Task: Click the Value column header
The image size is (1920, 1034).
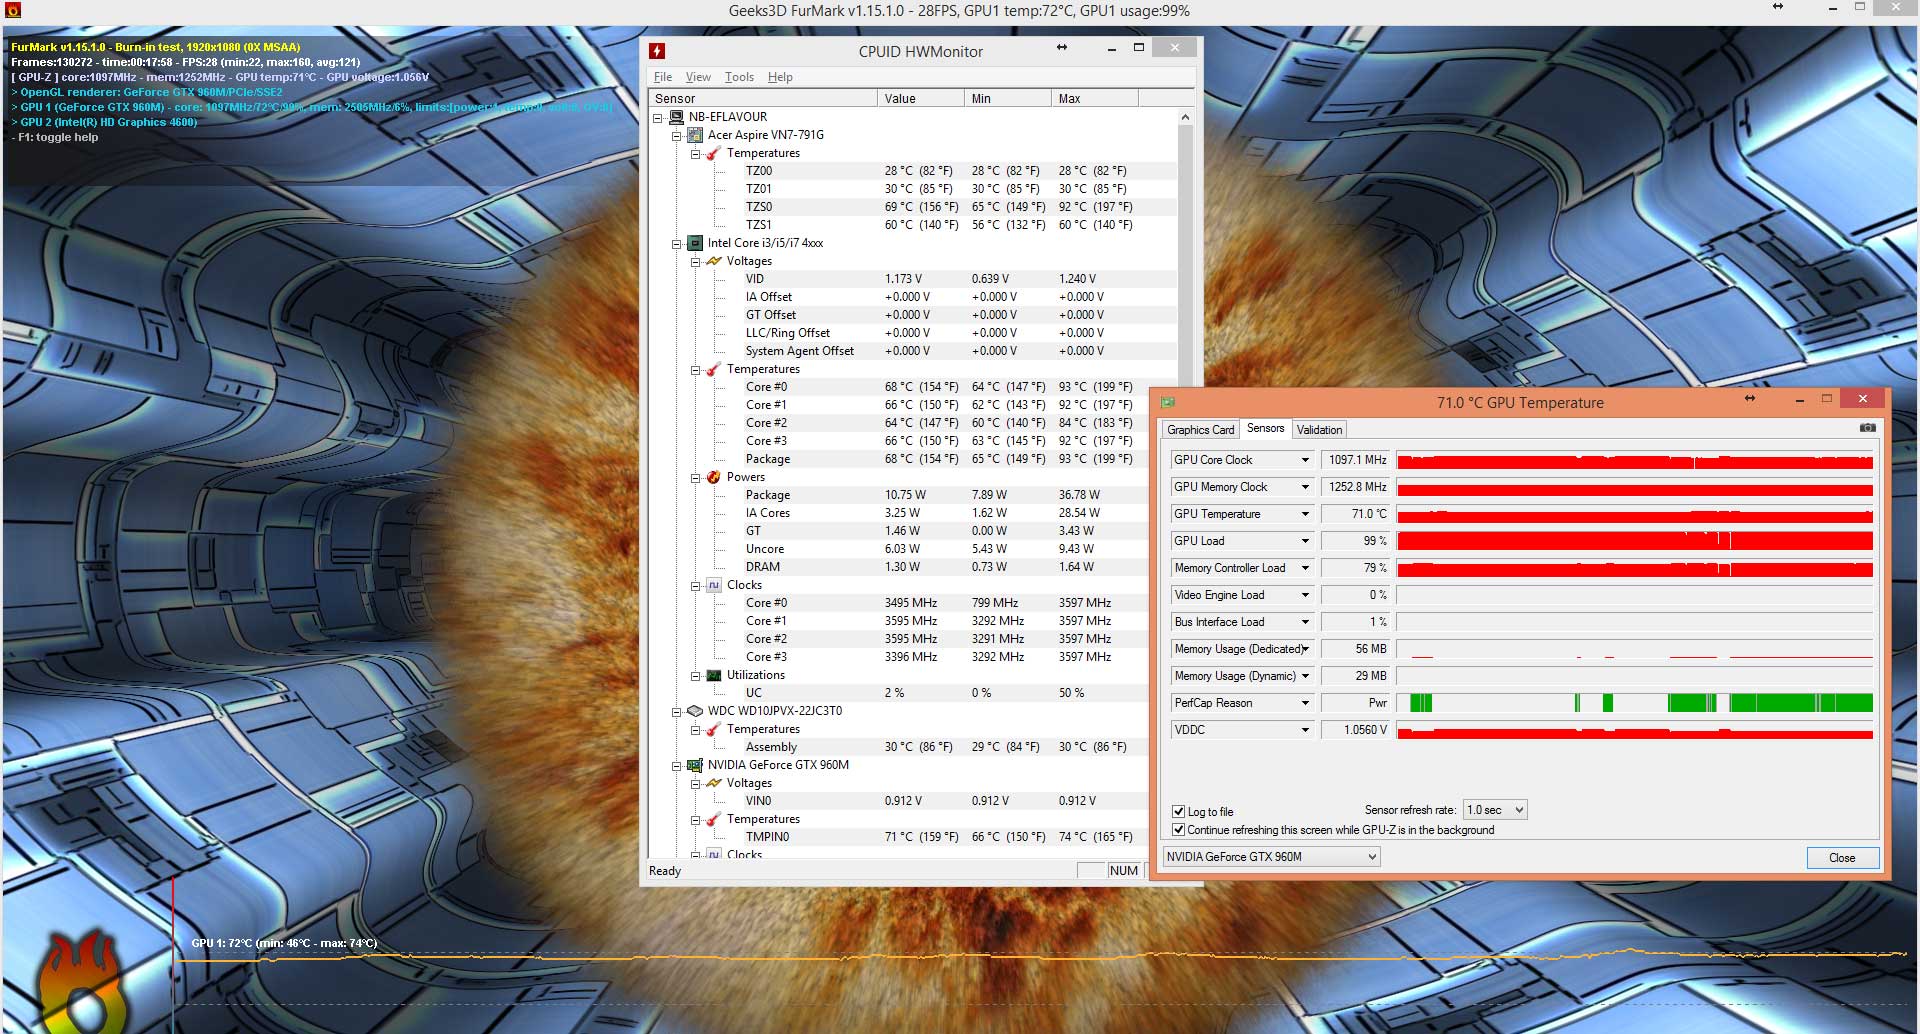Action: click(x=921, y=98)
